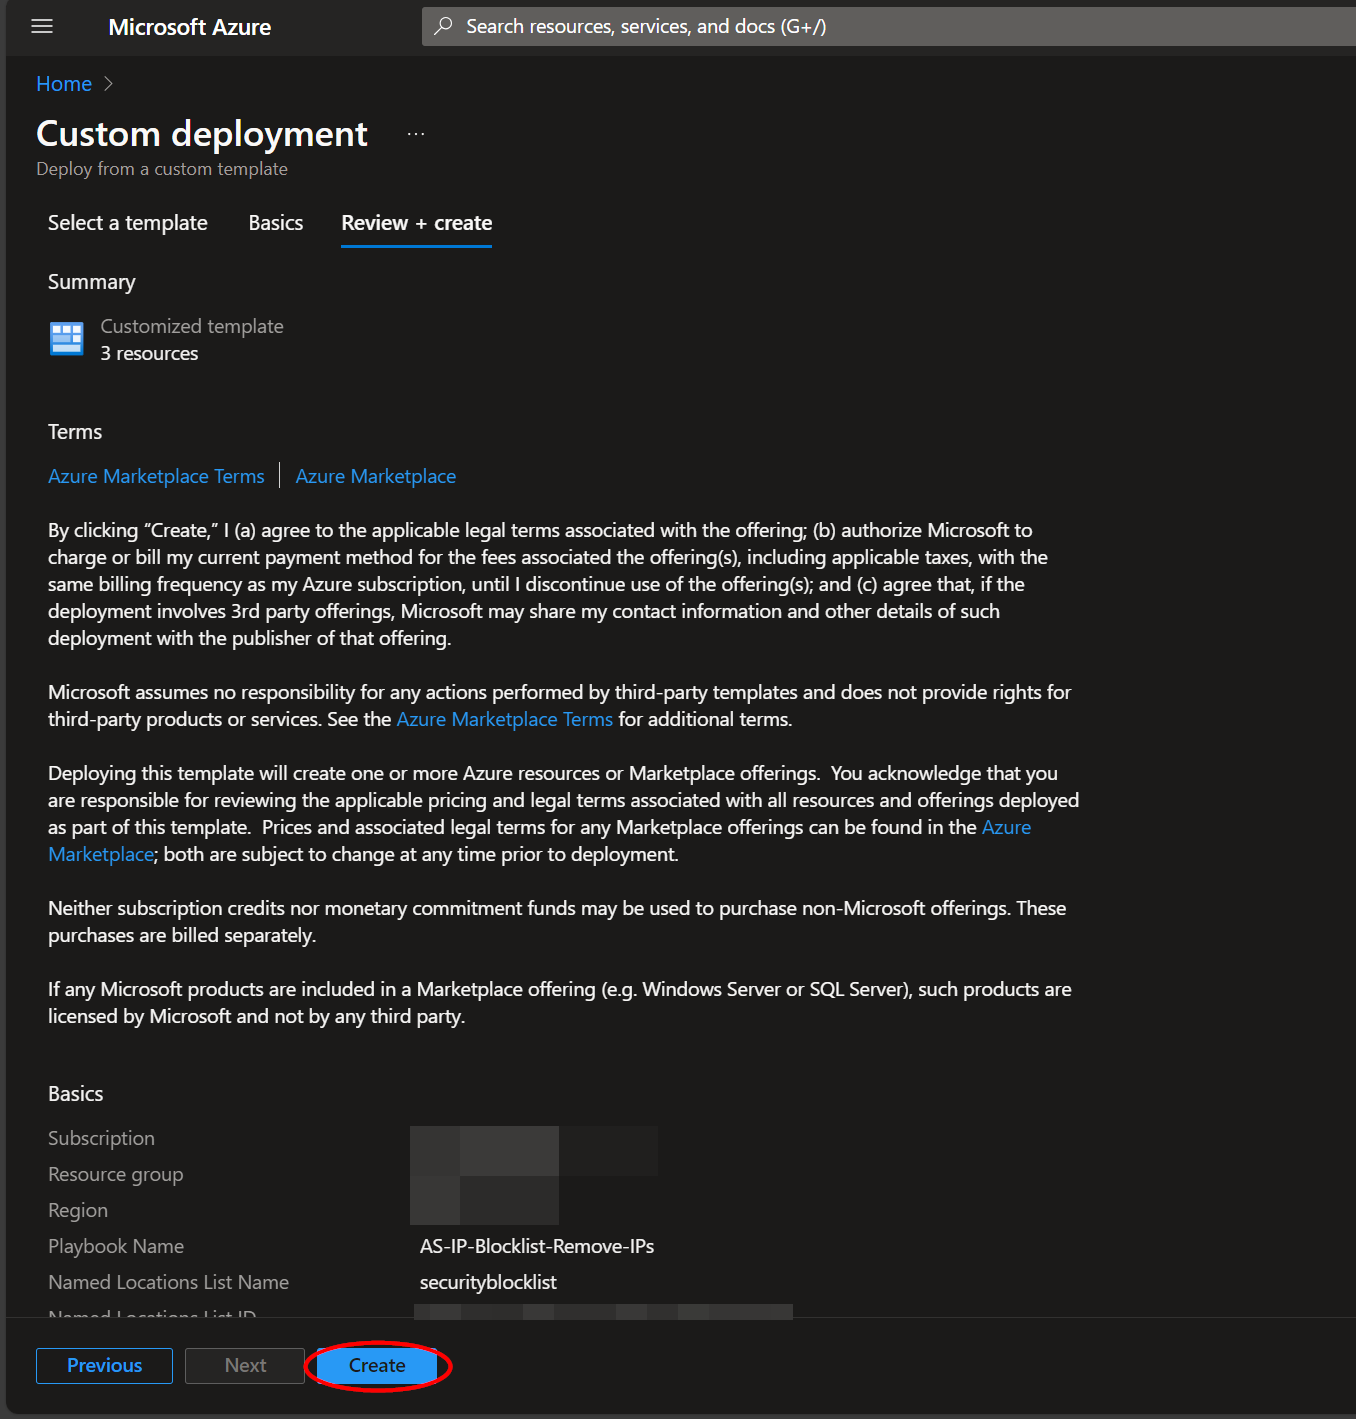Go to Home breadcrumb link

click(64, 84)
